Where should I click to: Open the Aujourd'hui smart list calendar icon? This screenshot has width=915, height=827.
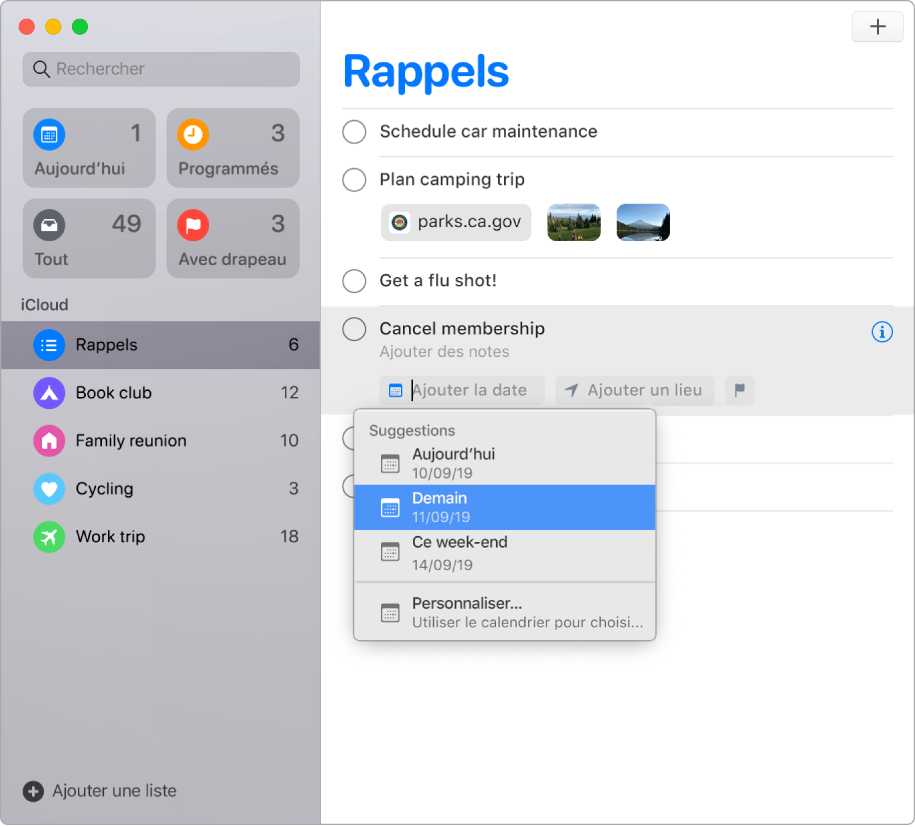(x=49, y=132)
